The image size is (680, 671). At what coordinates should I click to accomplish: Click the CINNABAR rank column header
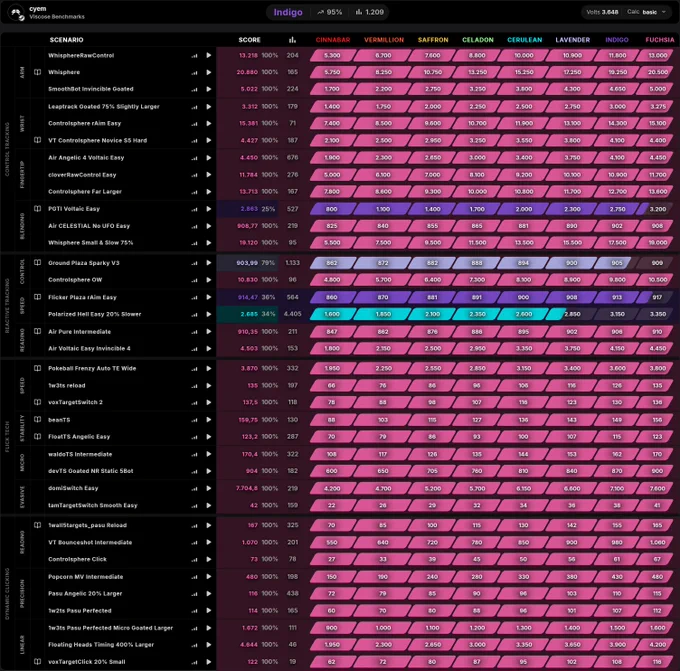click(x=333, y=40)
